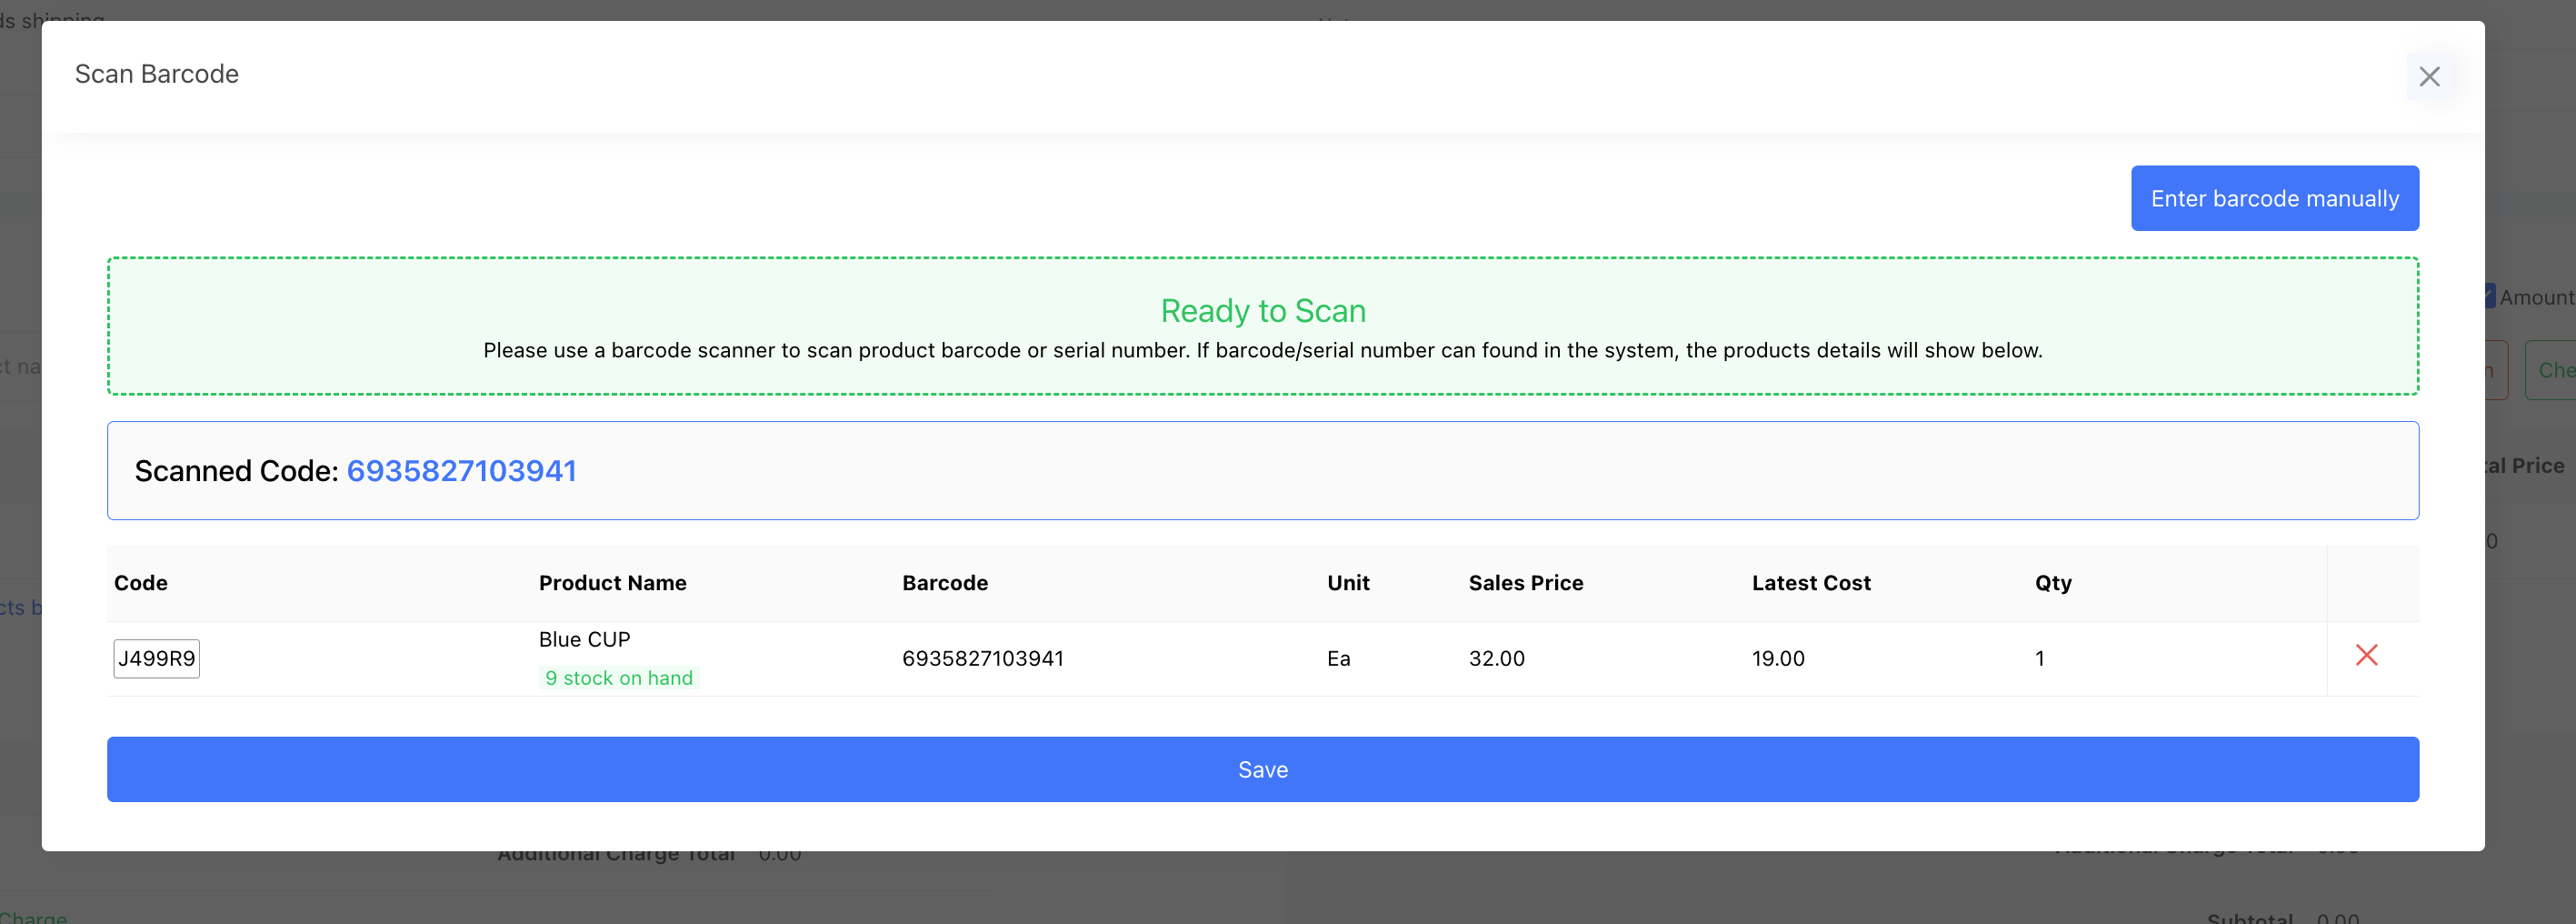Click the J499R9 product code box

tap(156, 659)
